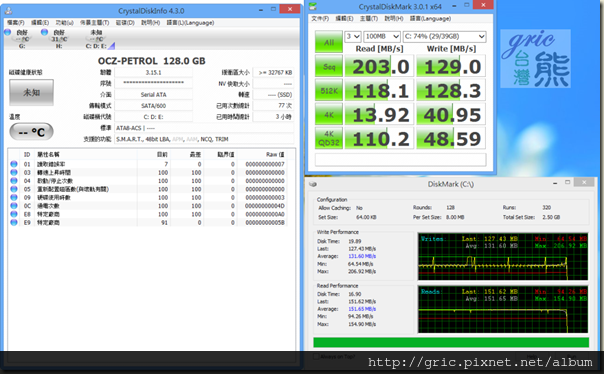
Task: Open the Language menu in CrystalDiskMark
Action: pos(431,18)
